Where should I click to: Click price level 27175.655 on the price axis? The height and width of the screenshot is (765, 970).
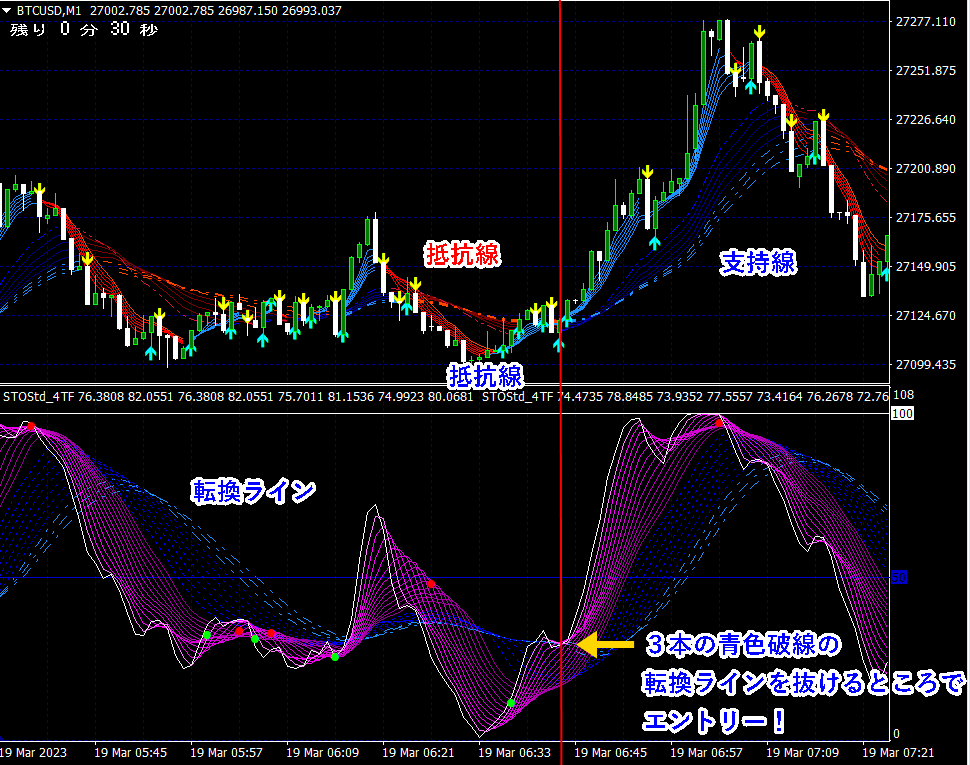(925, 218)
